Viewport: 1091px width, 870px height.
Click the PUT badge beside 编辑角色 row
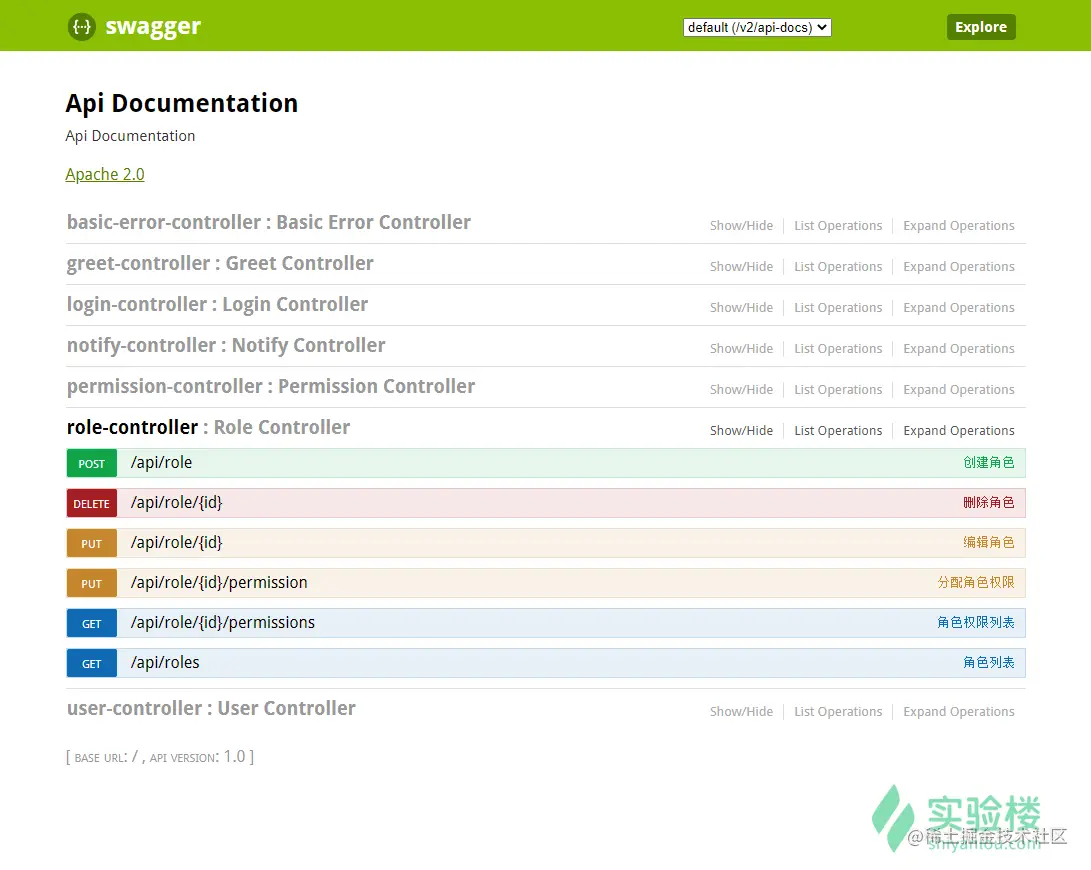tap(92, 544)
